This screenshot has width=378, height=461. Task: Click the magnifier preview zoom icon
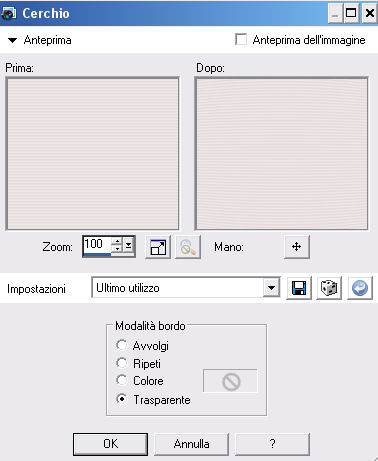(x=188, y=247)
